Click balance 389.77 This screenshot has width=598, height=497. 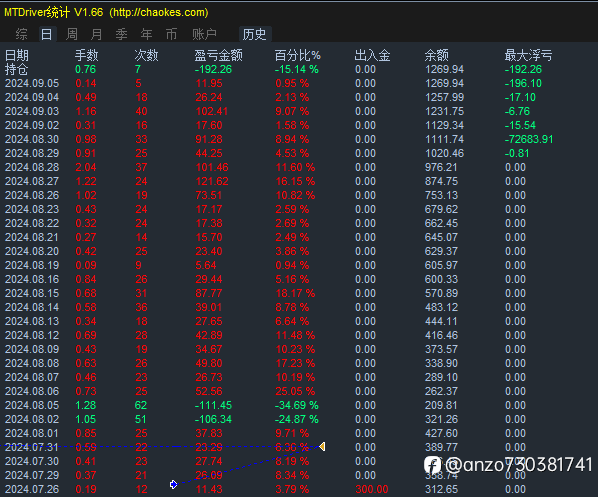pyautogui.click(x=441, y=447)
